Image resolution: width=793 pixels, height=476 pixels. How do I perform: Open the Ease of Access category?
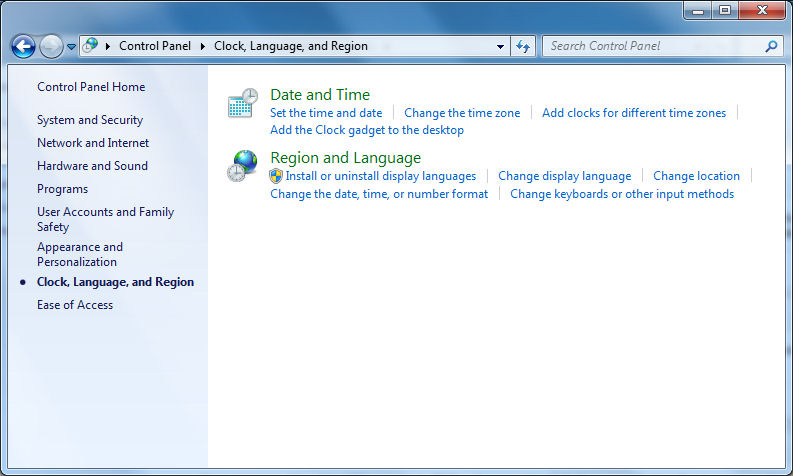point(75,305)
